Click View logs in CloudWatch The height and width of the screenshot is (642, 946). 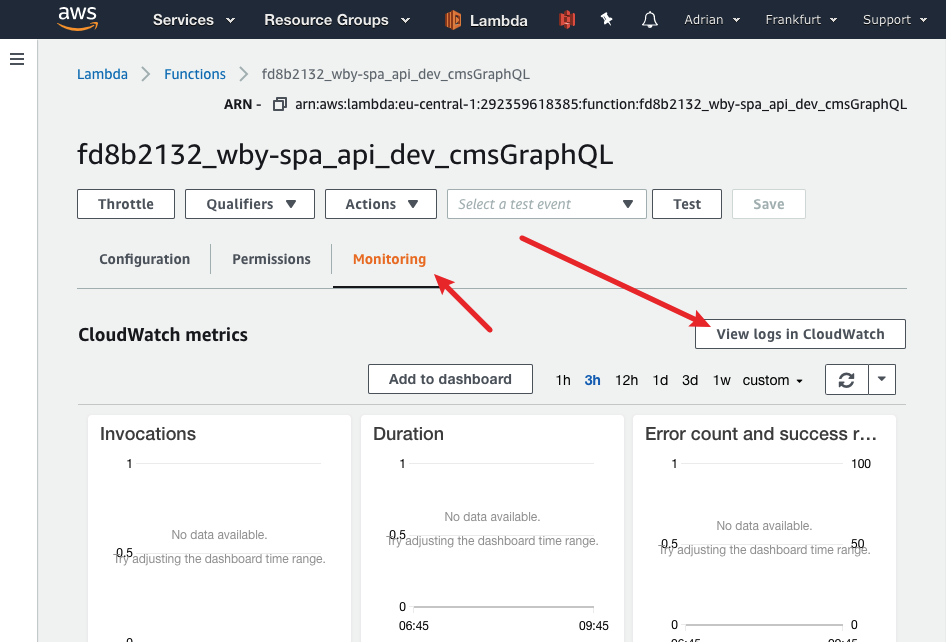pyautogui.click(x=799, y=333)
